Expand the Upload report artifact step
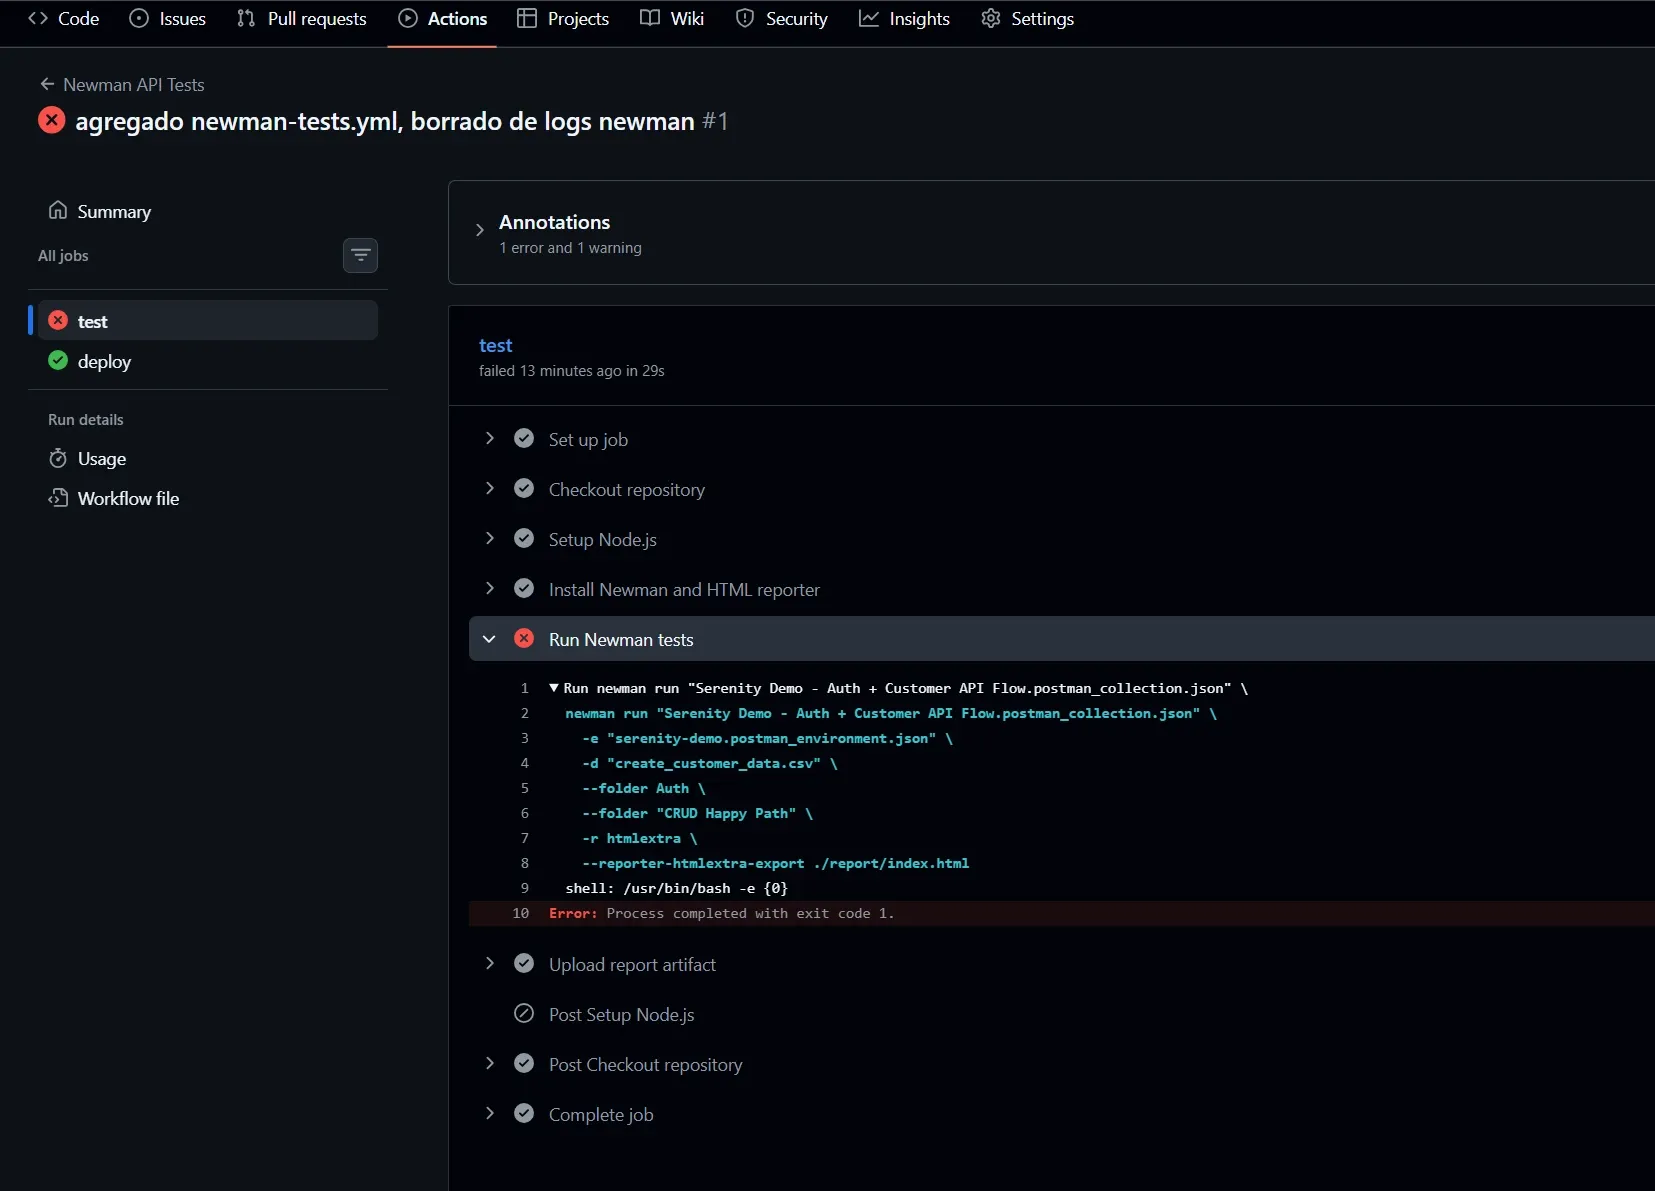1655x1191 pixels. click(x=490, y=963)
